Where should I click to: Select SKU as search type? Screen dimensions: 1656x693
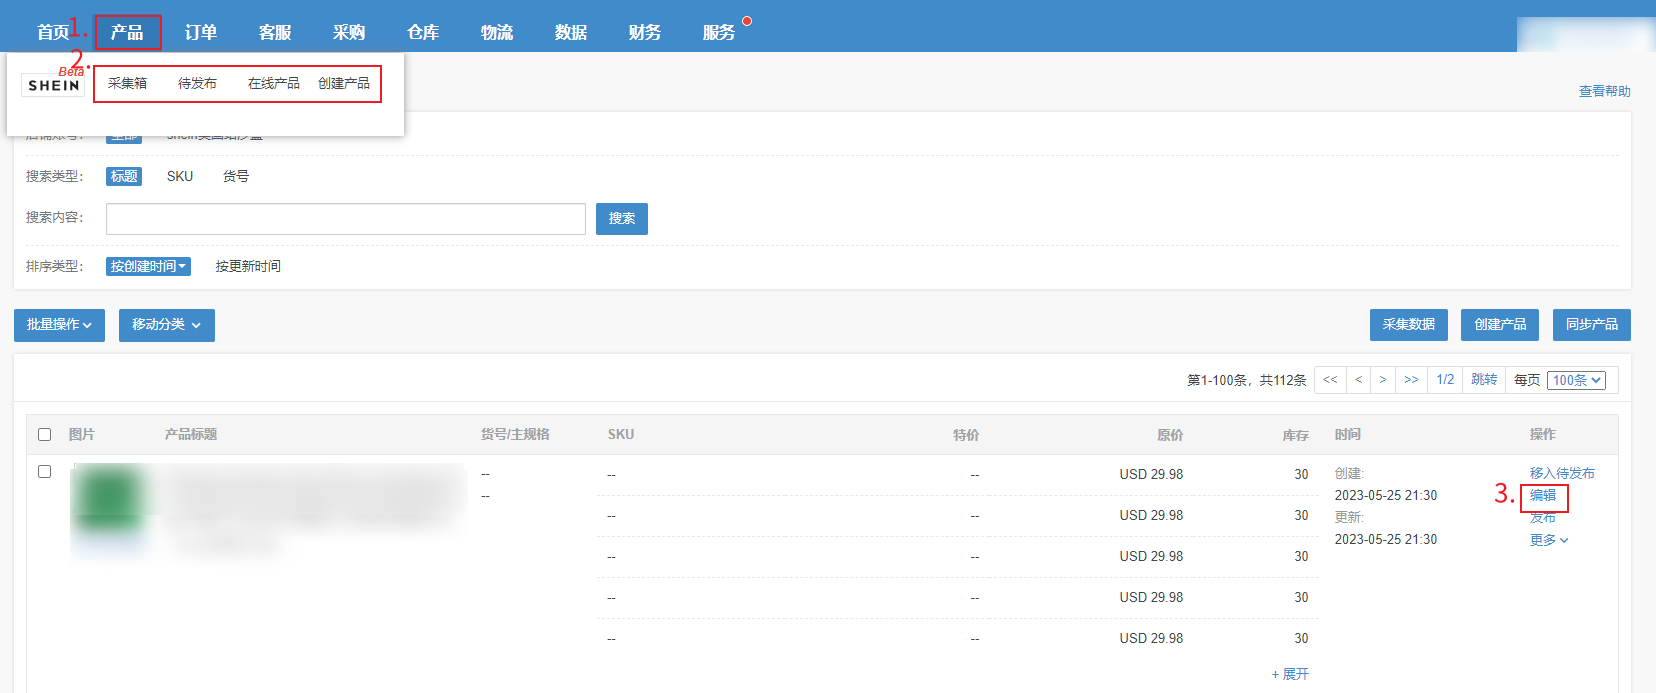(180, 176)
